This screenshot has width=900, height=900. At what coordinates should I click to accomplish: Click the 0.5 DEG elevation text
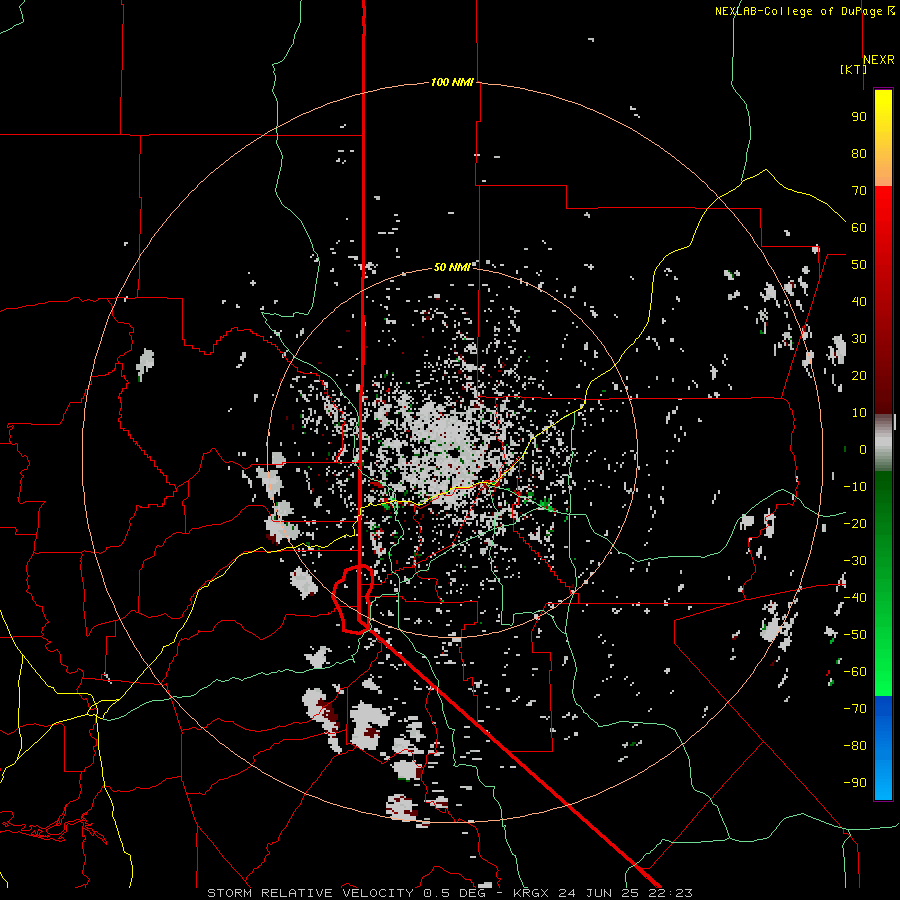(454, 893)
